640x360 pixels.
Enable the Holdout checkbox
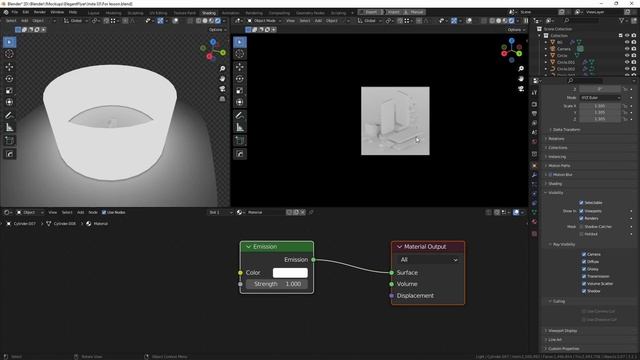581,234
